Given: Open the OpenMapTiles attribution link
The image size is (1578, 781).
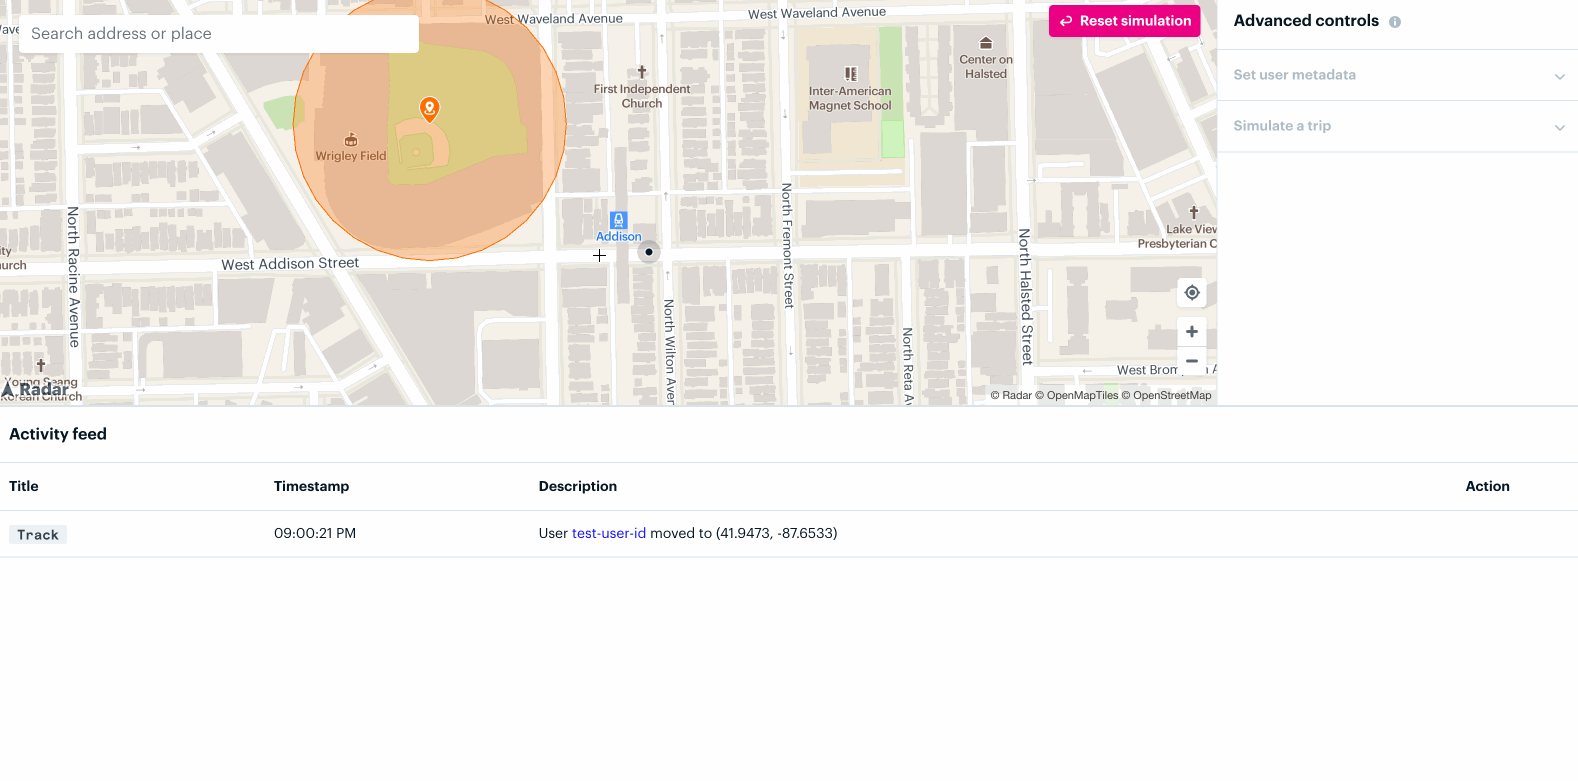Looking at the screenshot, I should (x=1076, y=396).
